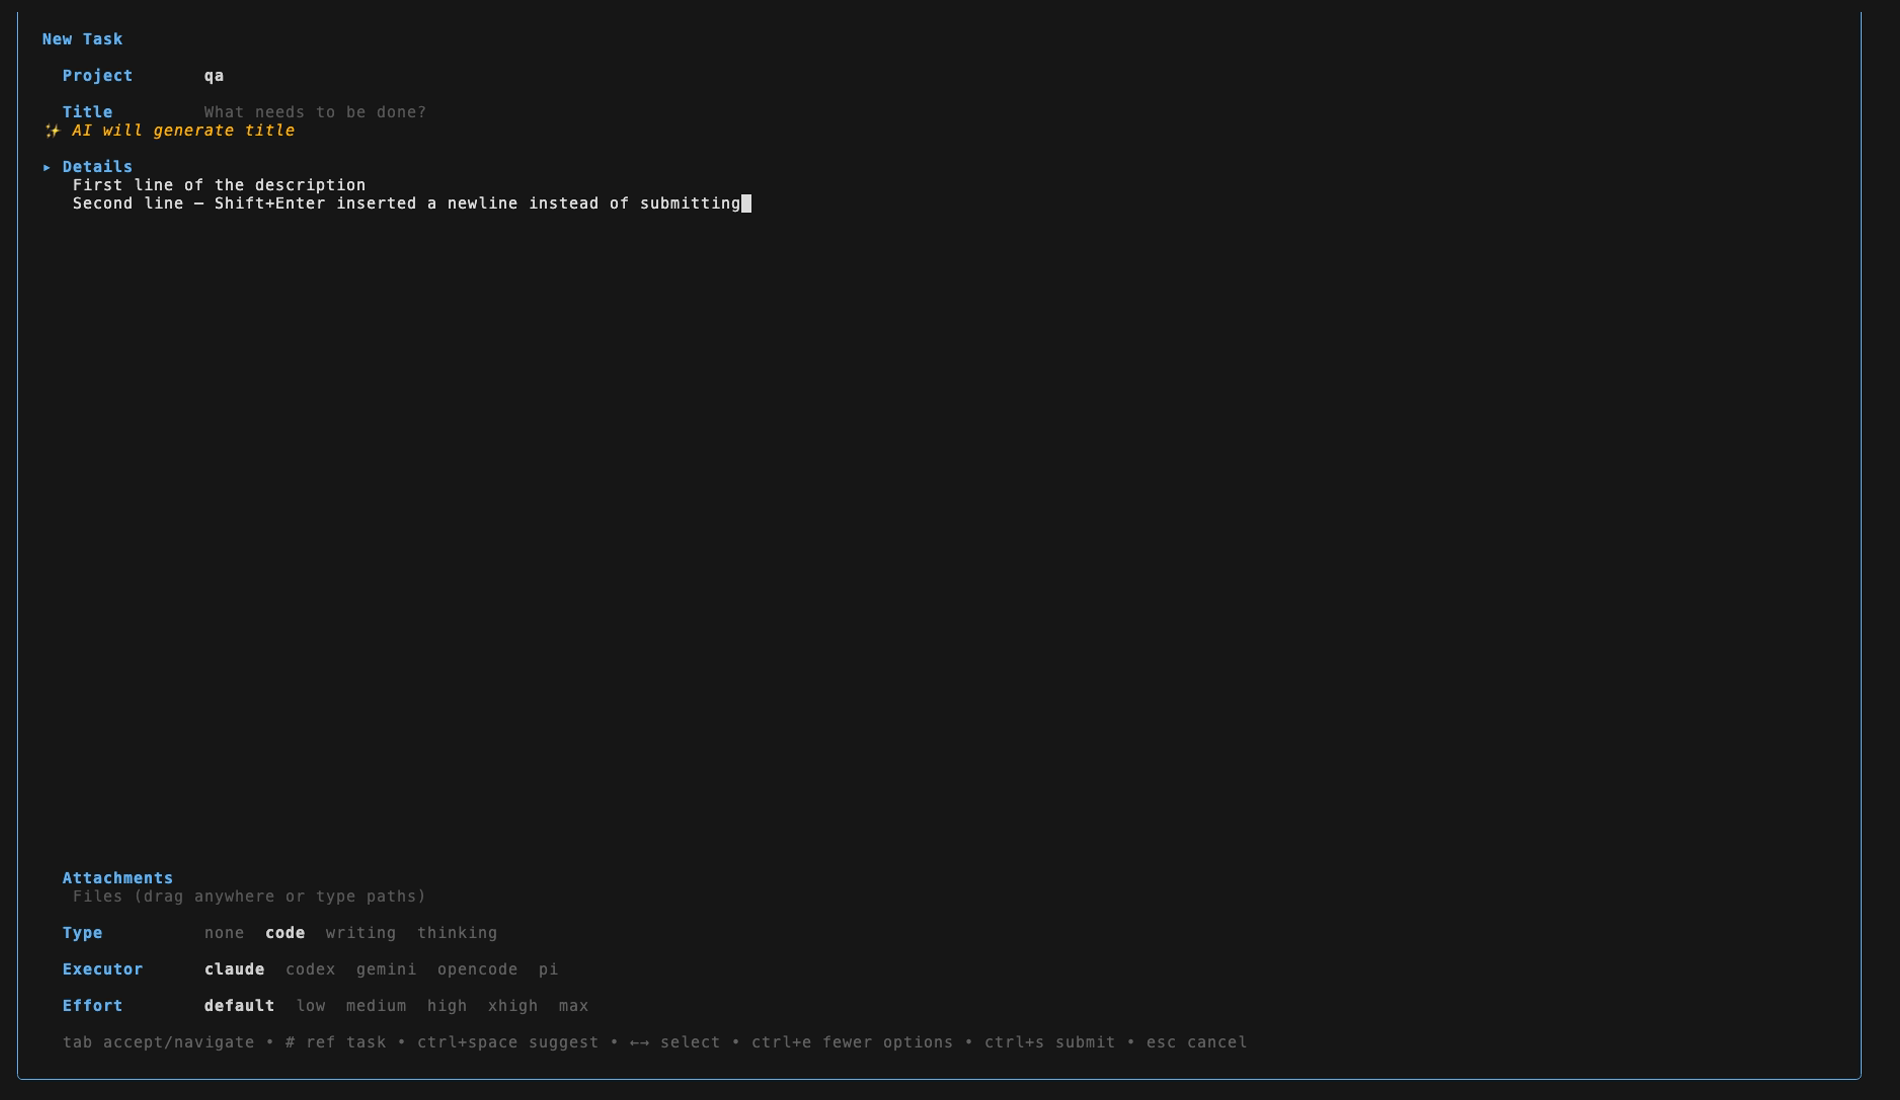Viewport: 1900px width, 1100px height.
Task: Set Effort to max
Action: click(x=573, y=1006)
